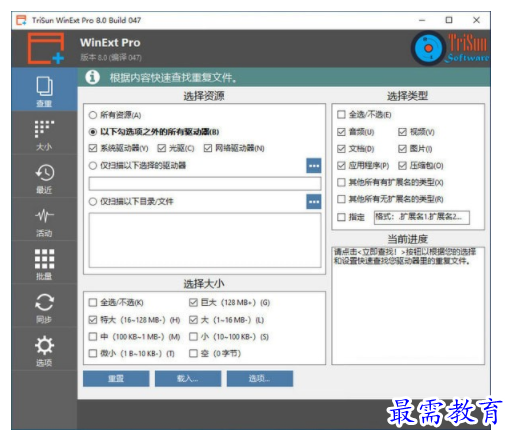Click the 选项... options button

(x=260, y=379)
